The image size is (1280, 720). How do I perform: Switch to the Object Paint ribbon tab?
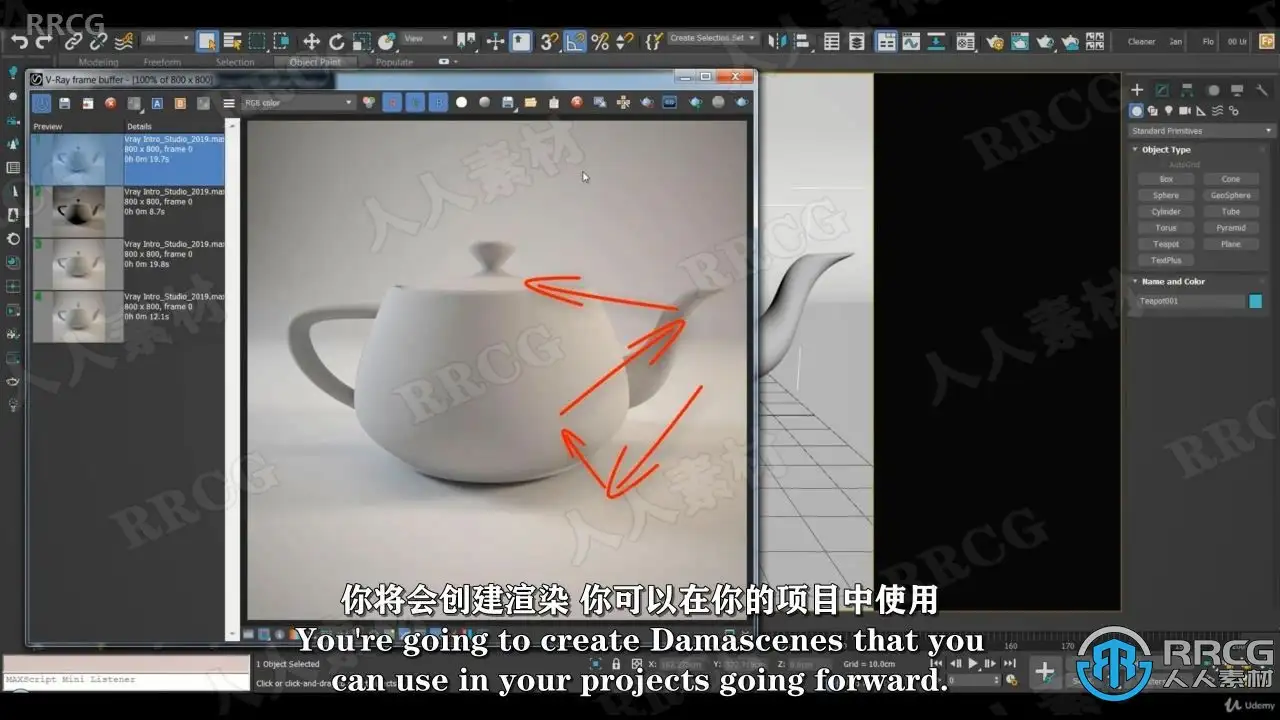(x=315, y=62)
